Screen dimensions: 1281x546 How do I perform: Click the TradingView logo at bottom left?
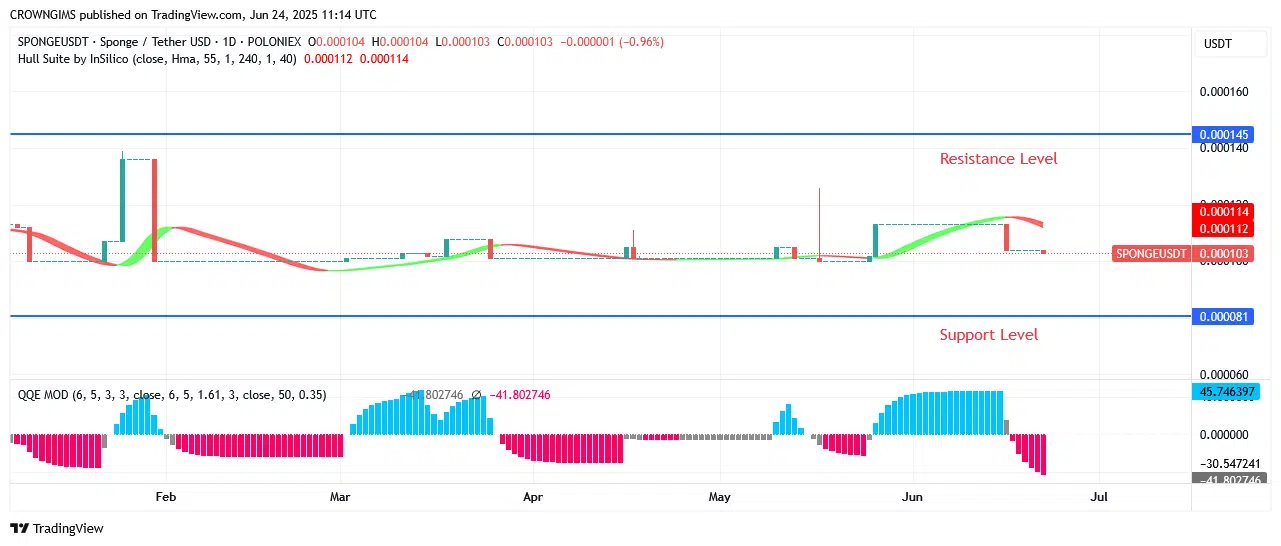(57, 528)
